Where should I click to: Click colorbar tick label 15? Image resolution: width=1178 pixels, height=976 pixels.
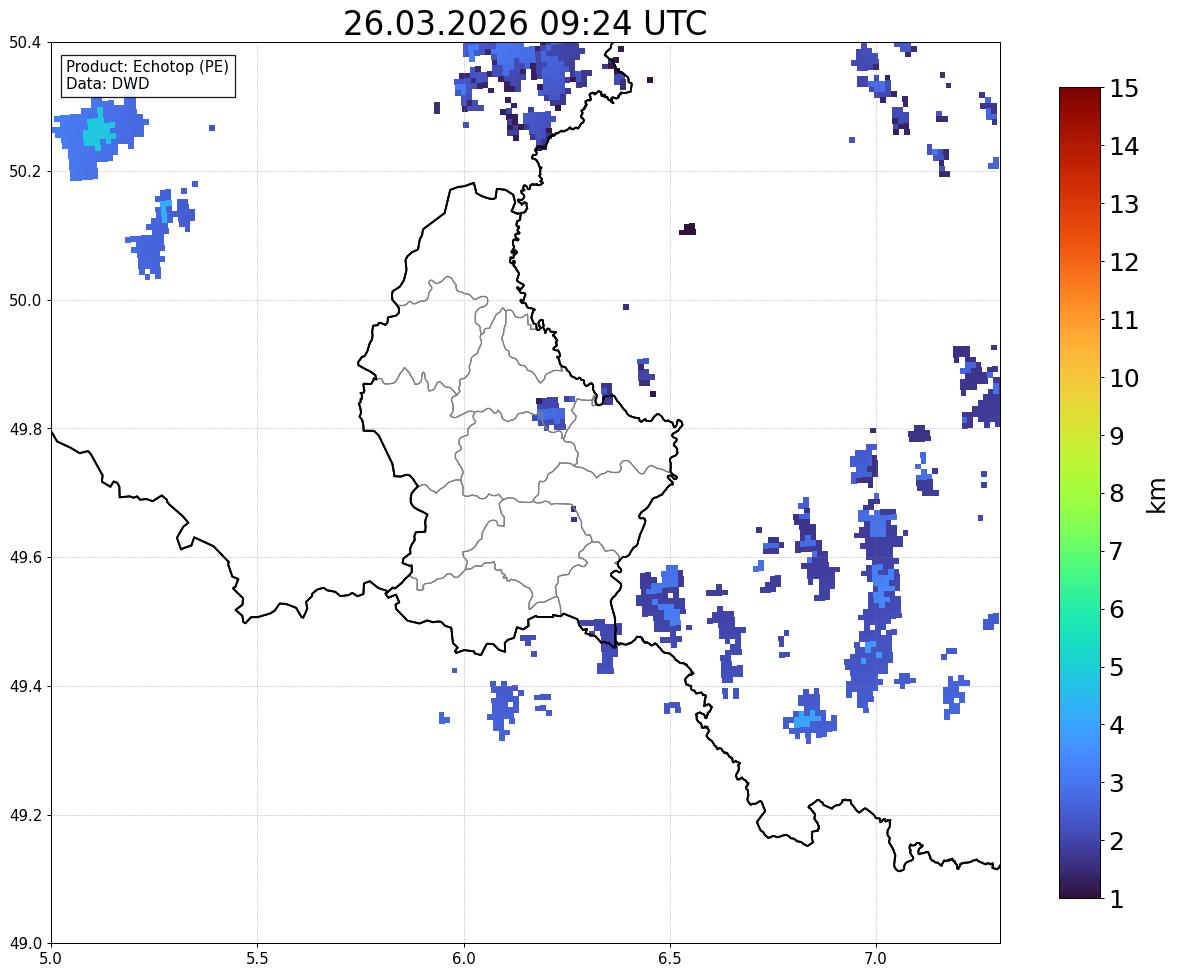point(1124,89)
